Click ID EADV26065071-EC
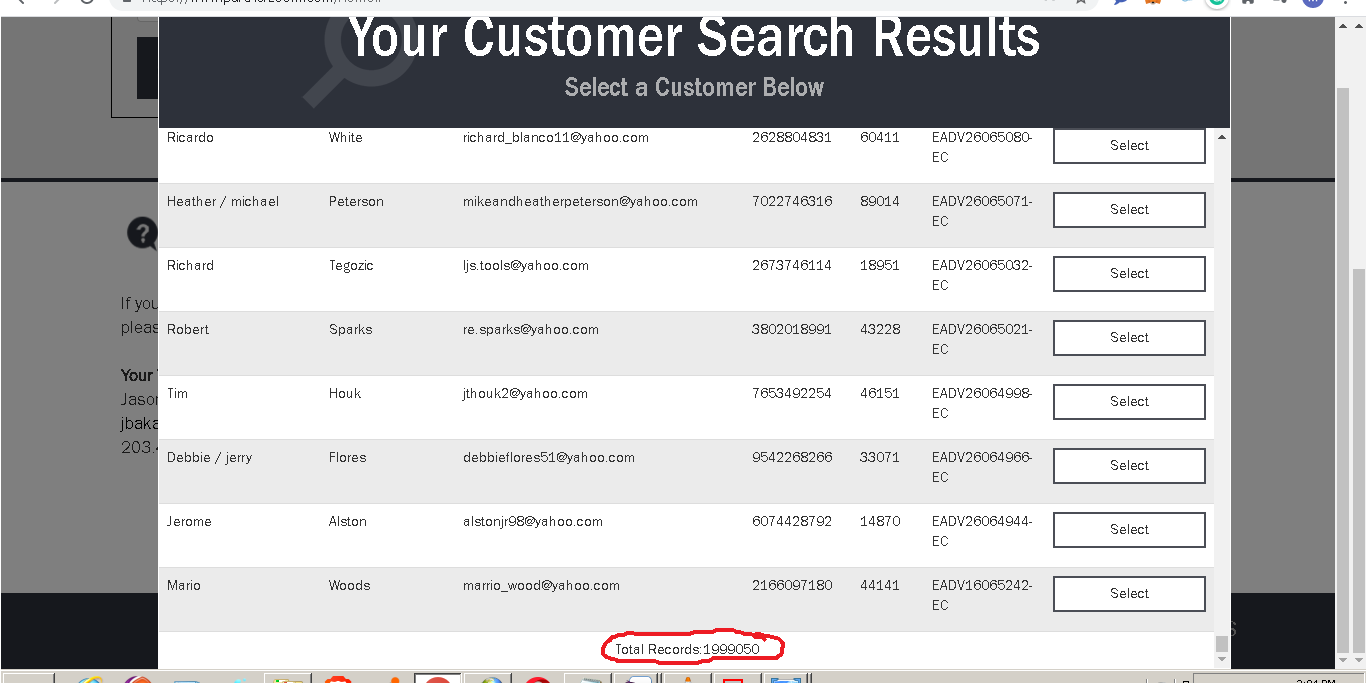Image resolution: width=1366 pixels, height=683 pixels. 982,211
